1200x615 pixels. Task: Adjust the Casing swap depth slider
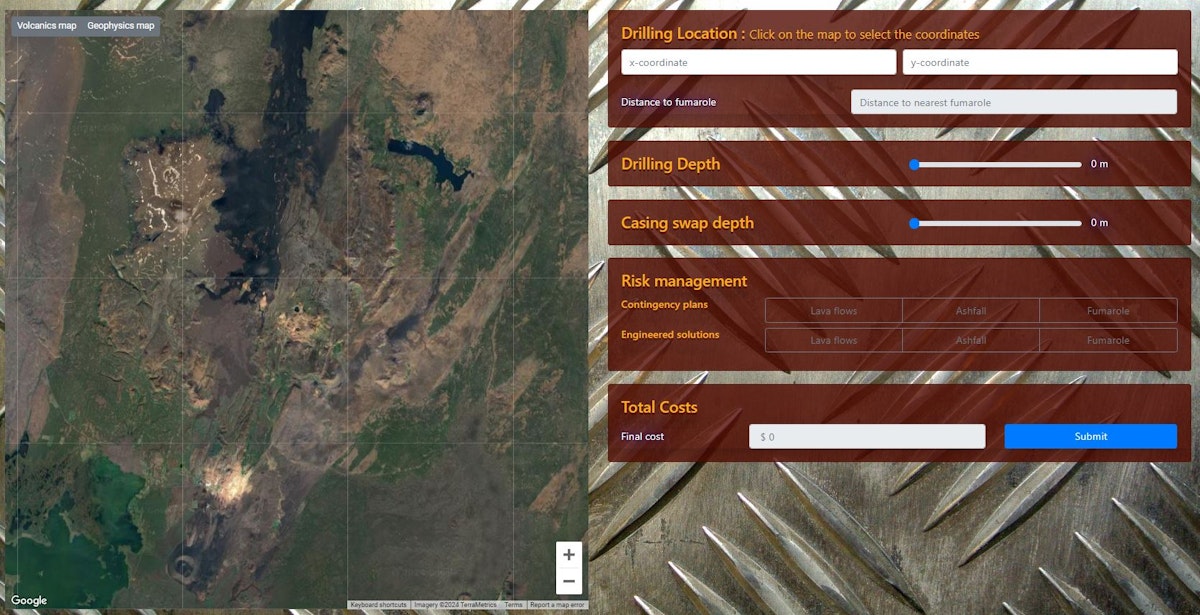point(912,224)
